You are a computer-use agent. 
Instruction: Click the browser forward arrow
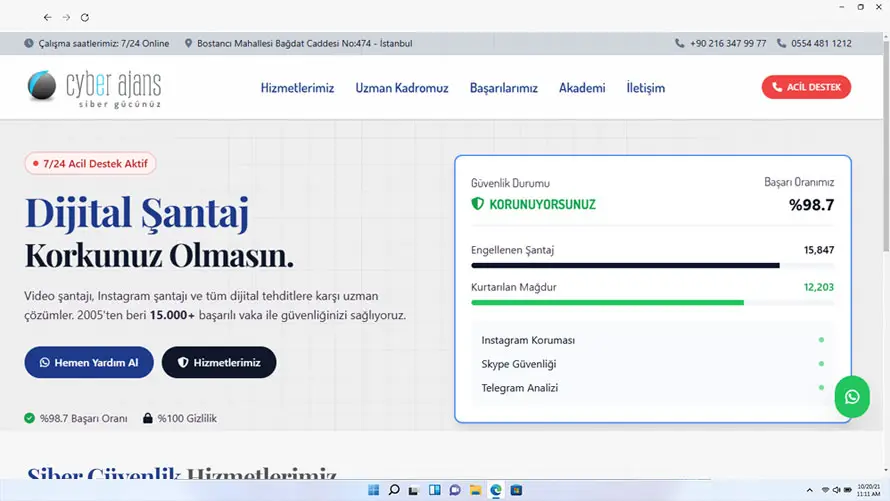[x=66, y=18]
